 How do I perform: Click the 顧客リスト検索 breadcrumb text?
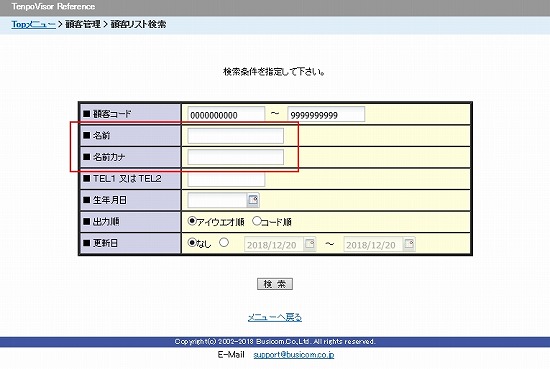point(138,25)
